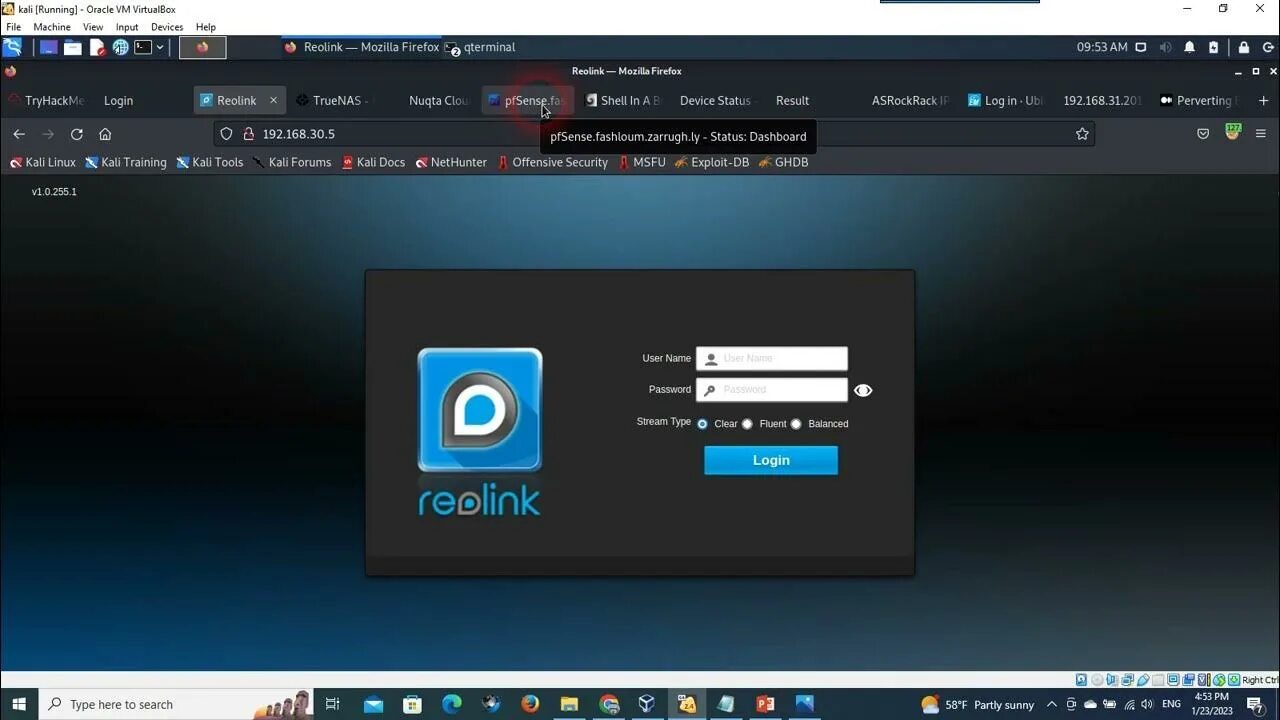Switch to the Nuqta Cloud tab
The height and width of the screenshot is (720, 1280).
[x=438, y=100]
